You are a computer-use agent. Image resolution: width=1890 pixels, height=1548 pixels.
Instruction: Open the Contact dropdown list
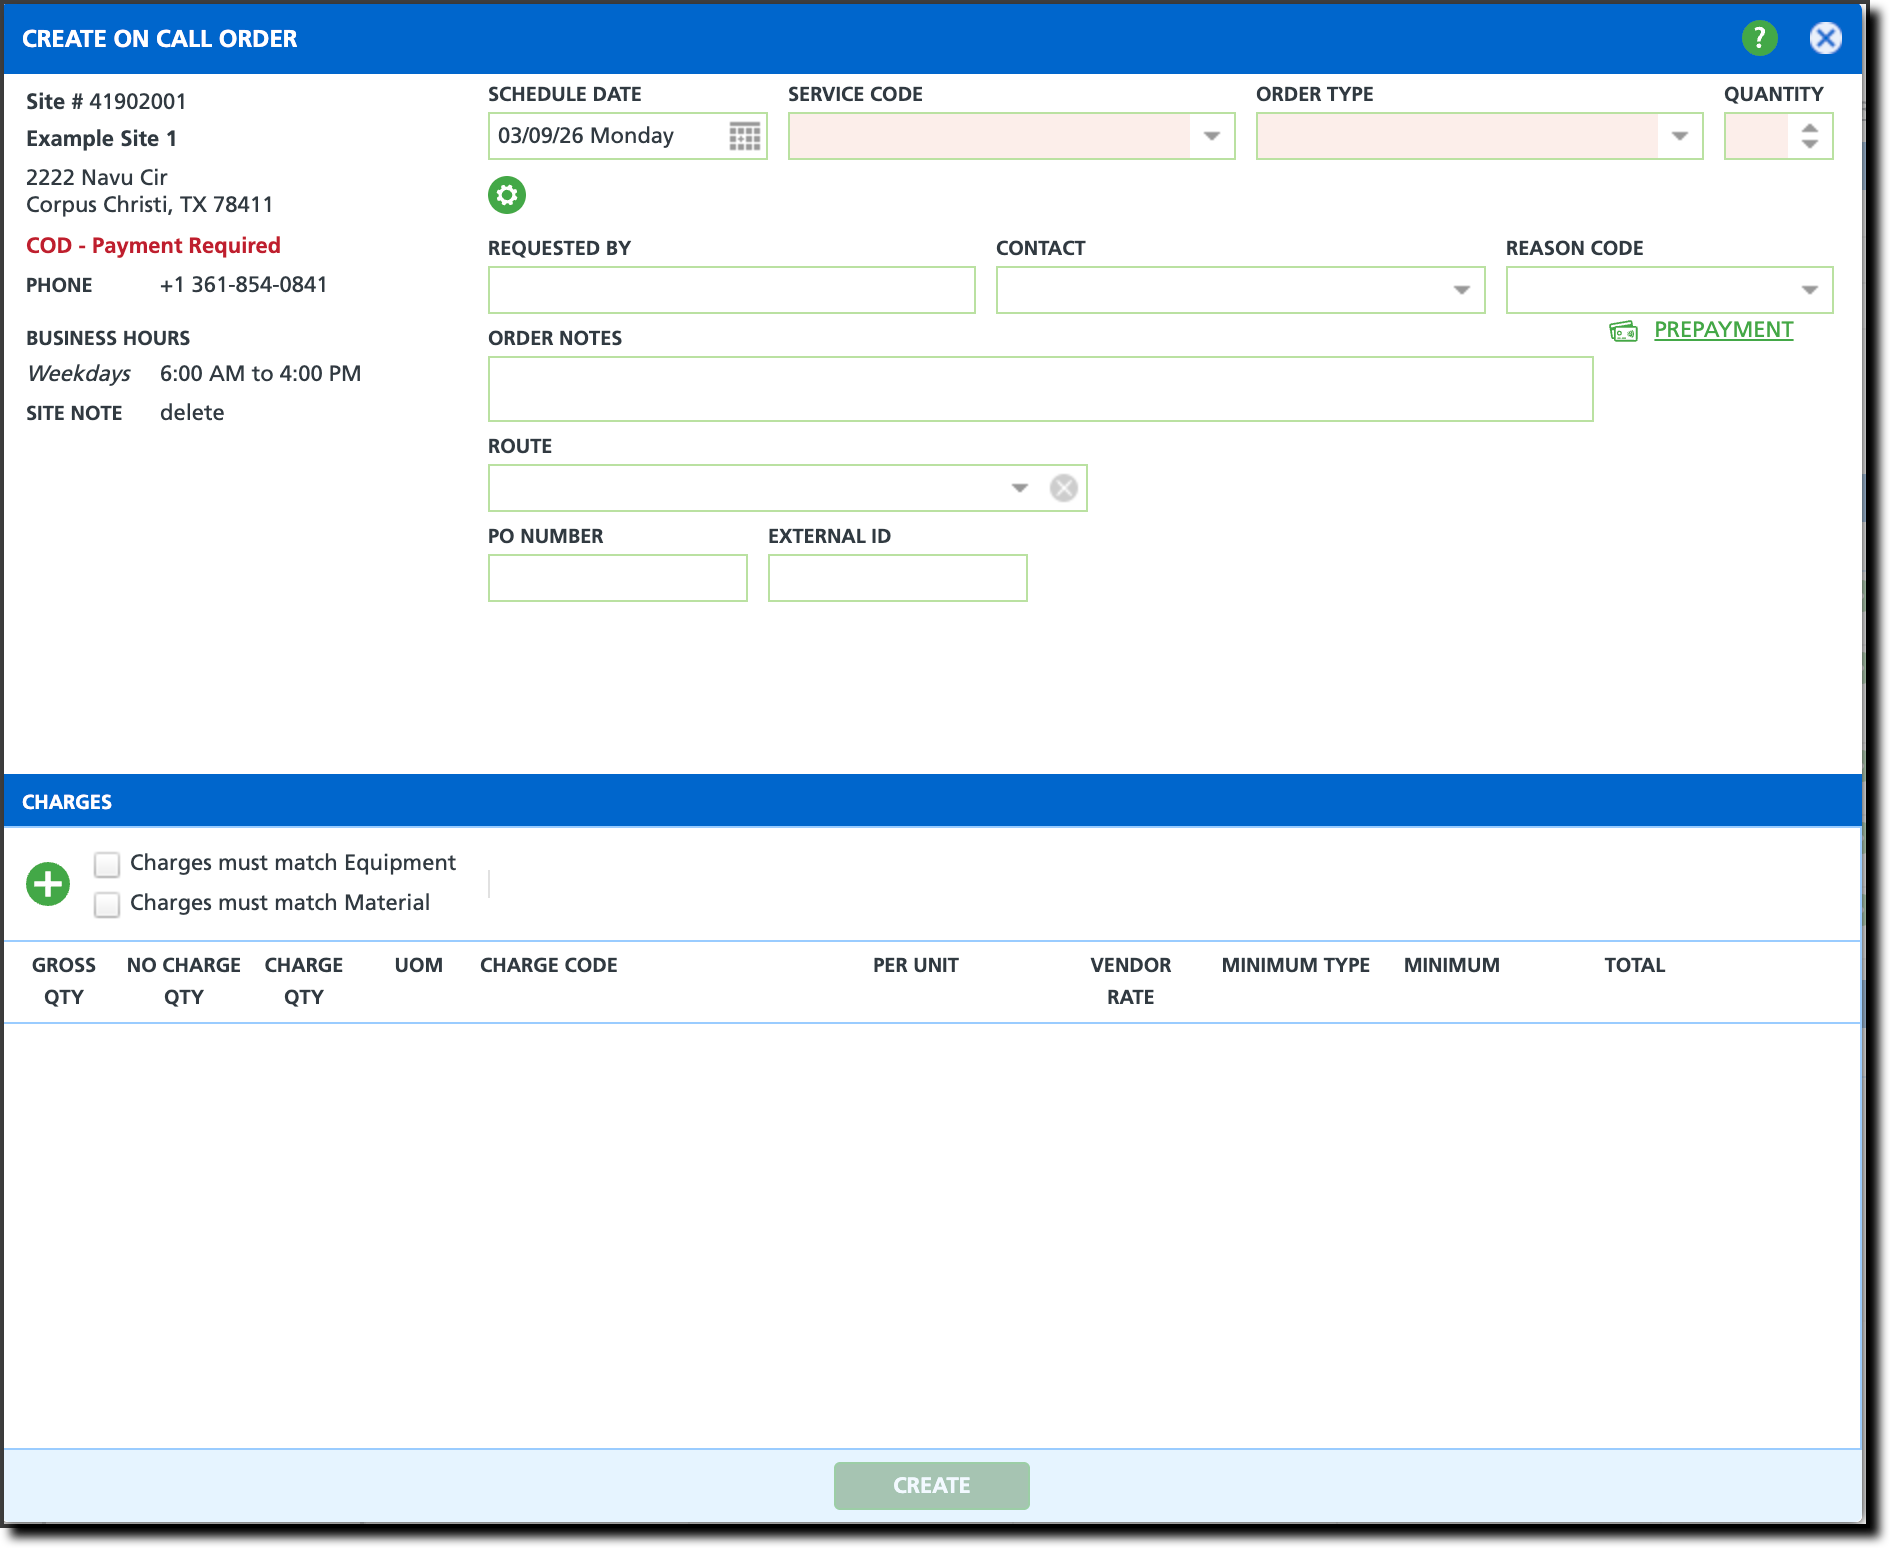pyautogui.click(x=1461, y=290)
